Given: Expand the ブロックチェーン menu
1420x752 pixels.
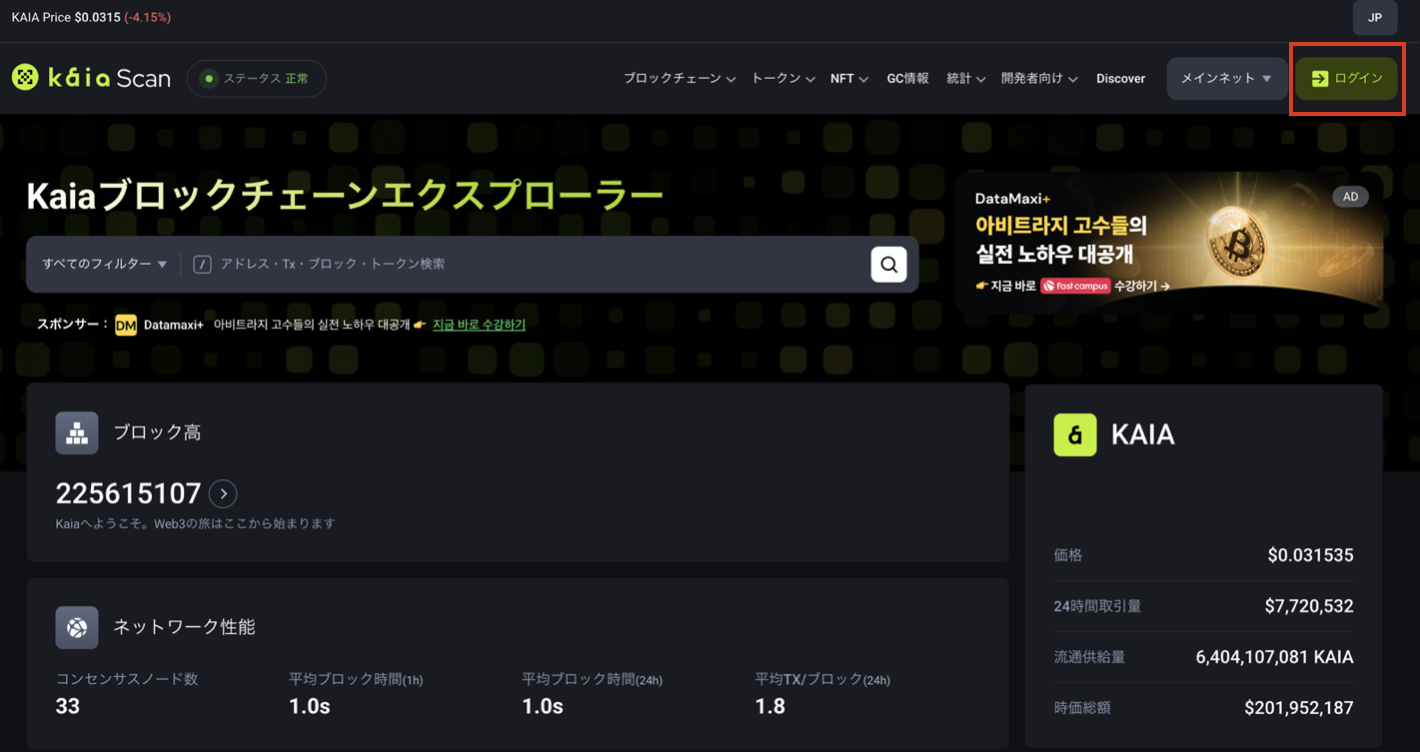Looking at the screenshot, I should click(680, 78).
